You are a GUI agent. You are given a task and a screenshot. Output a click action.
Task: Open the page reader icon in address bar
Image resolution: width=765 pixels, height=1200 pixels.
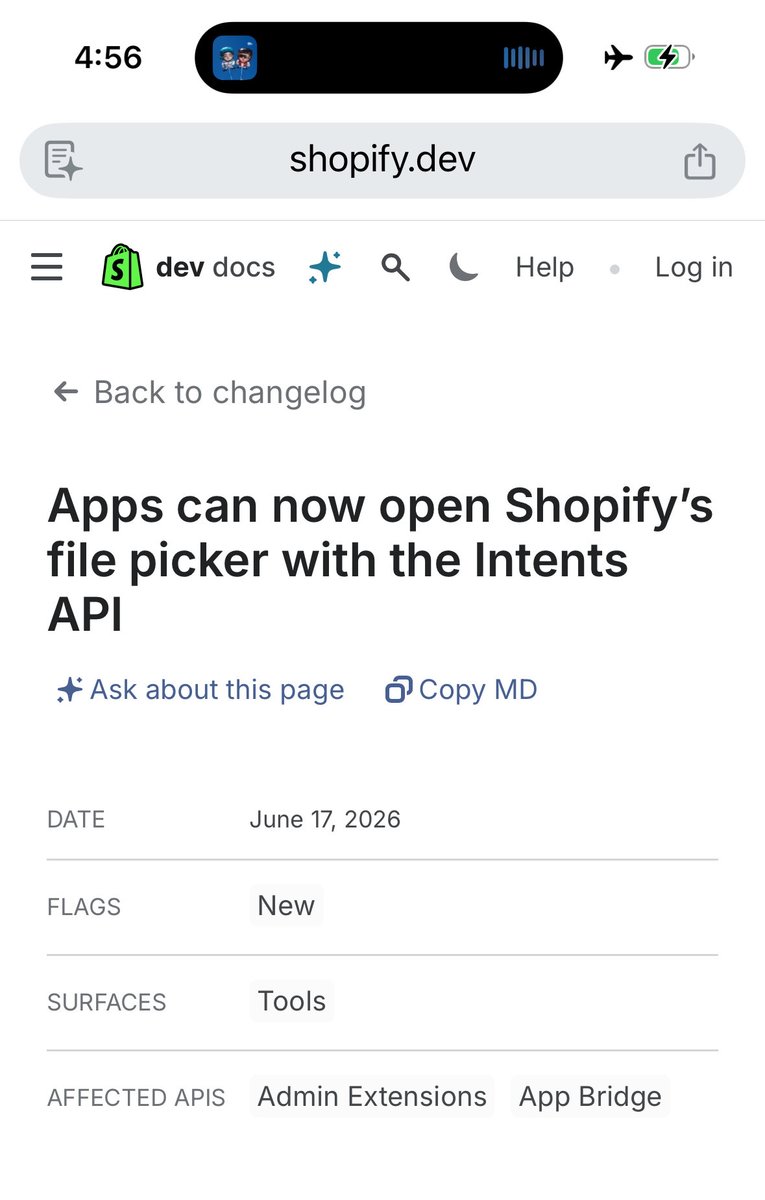click(x=63, y=160)
